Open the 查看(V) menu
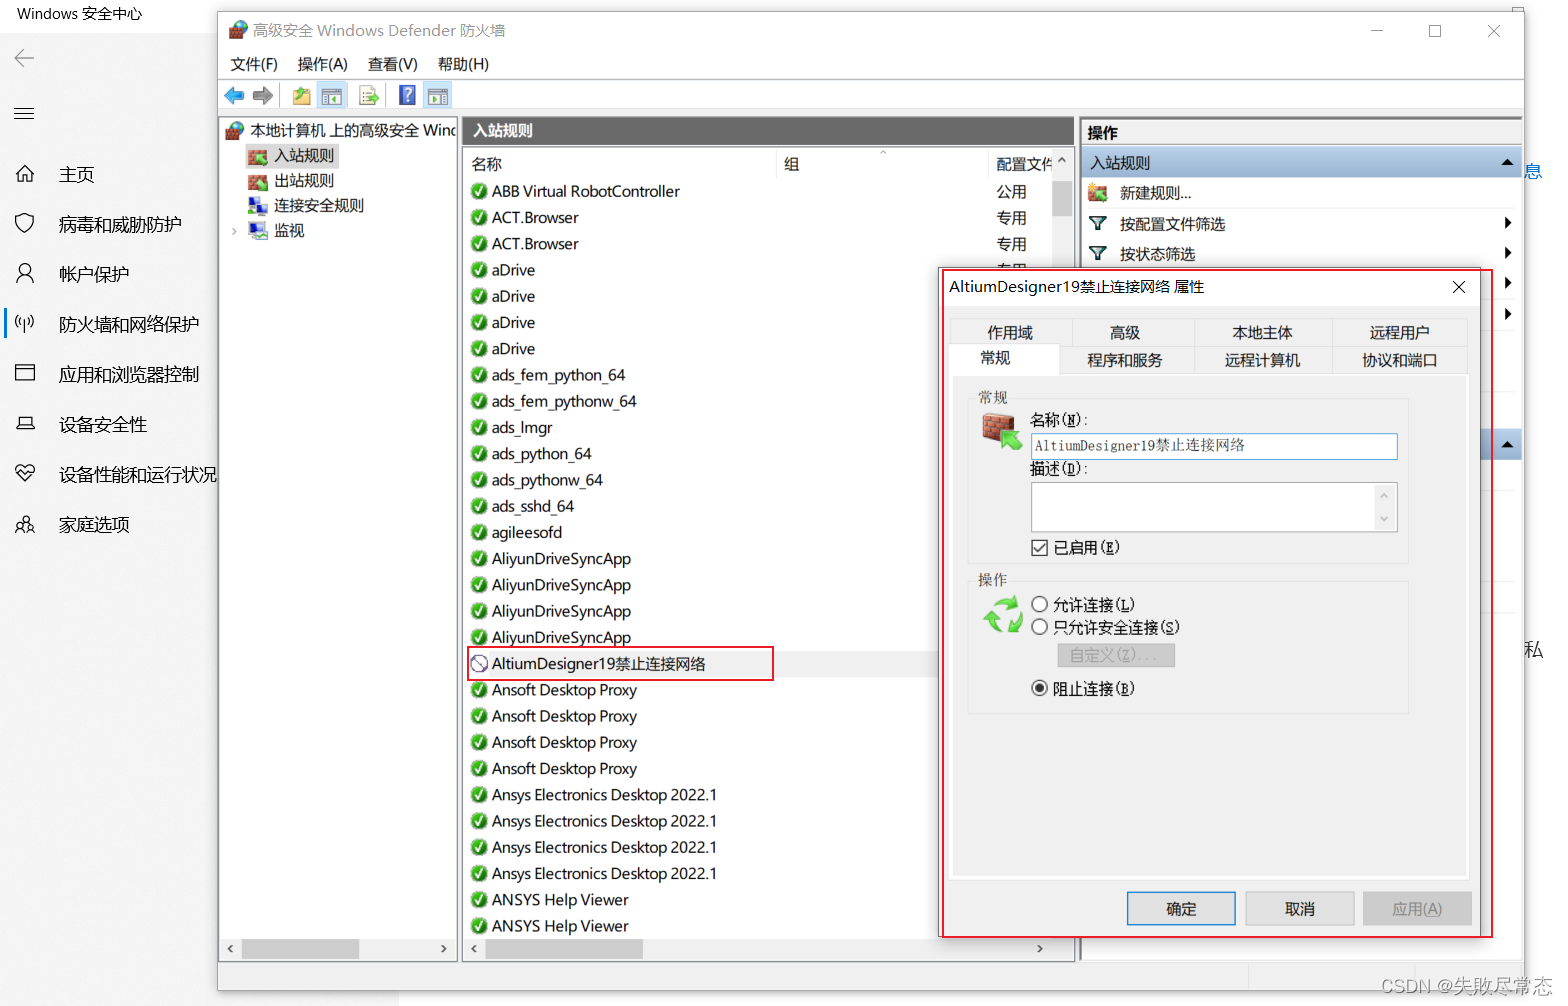The image size is (1568, 1006). [x=392, y=64]
